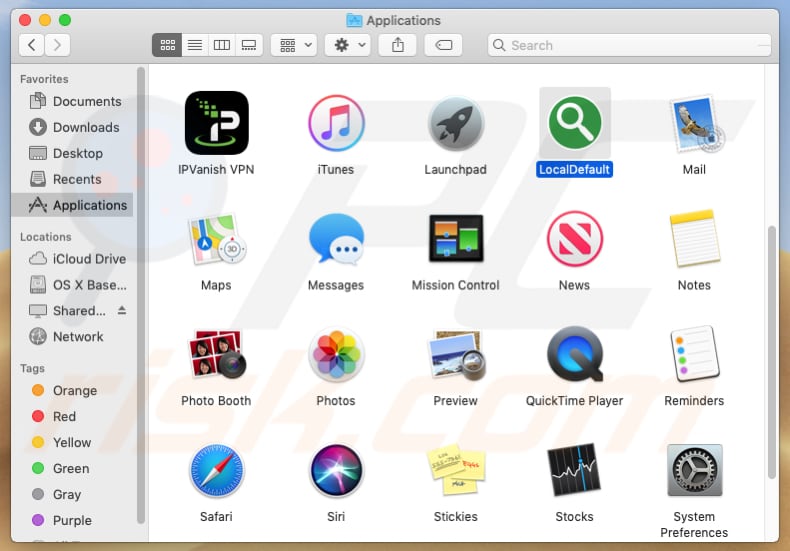Click the file list vertical scrollbar
The height and width of the screenshot is (551, 790).
[x=771, y=353]
